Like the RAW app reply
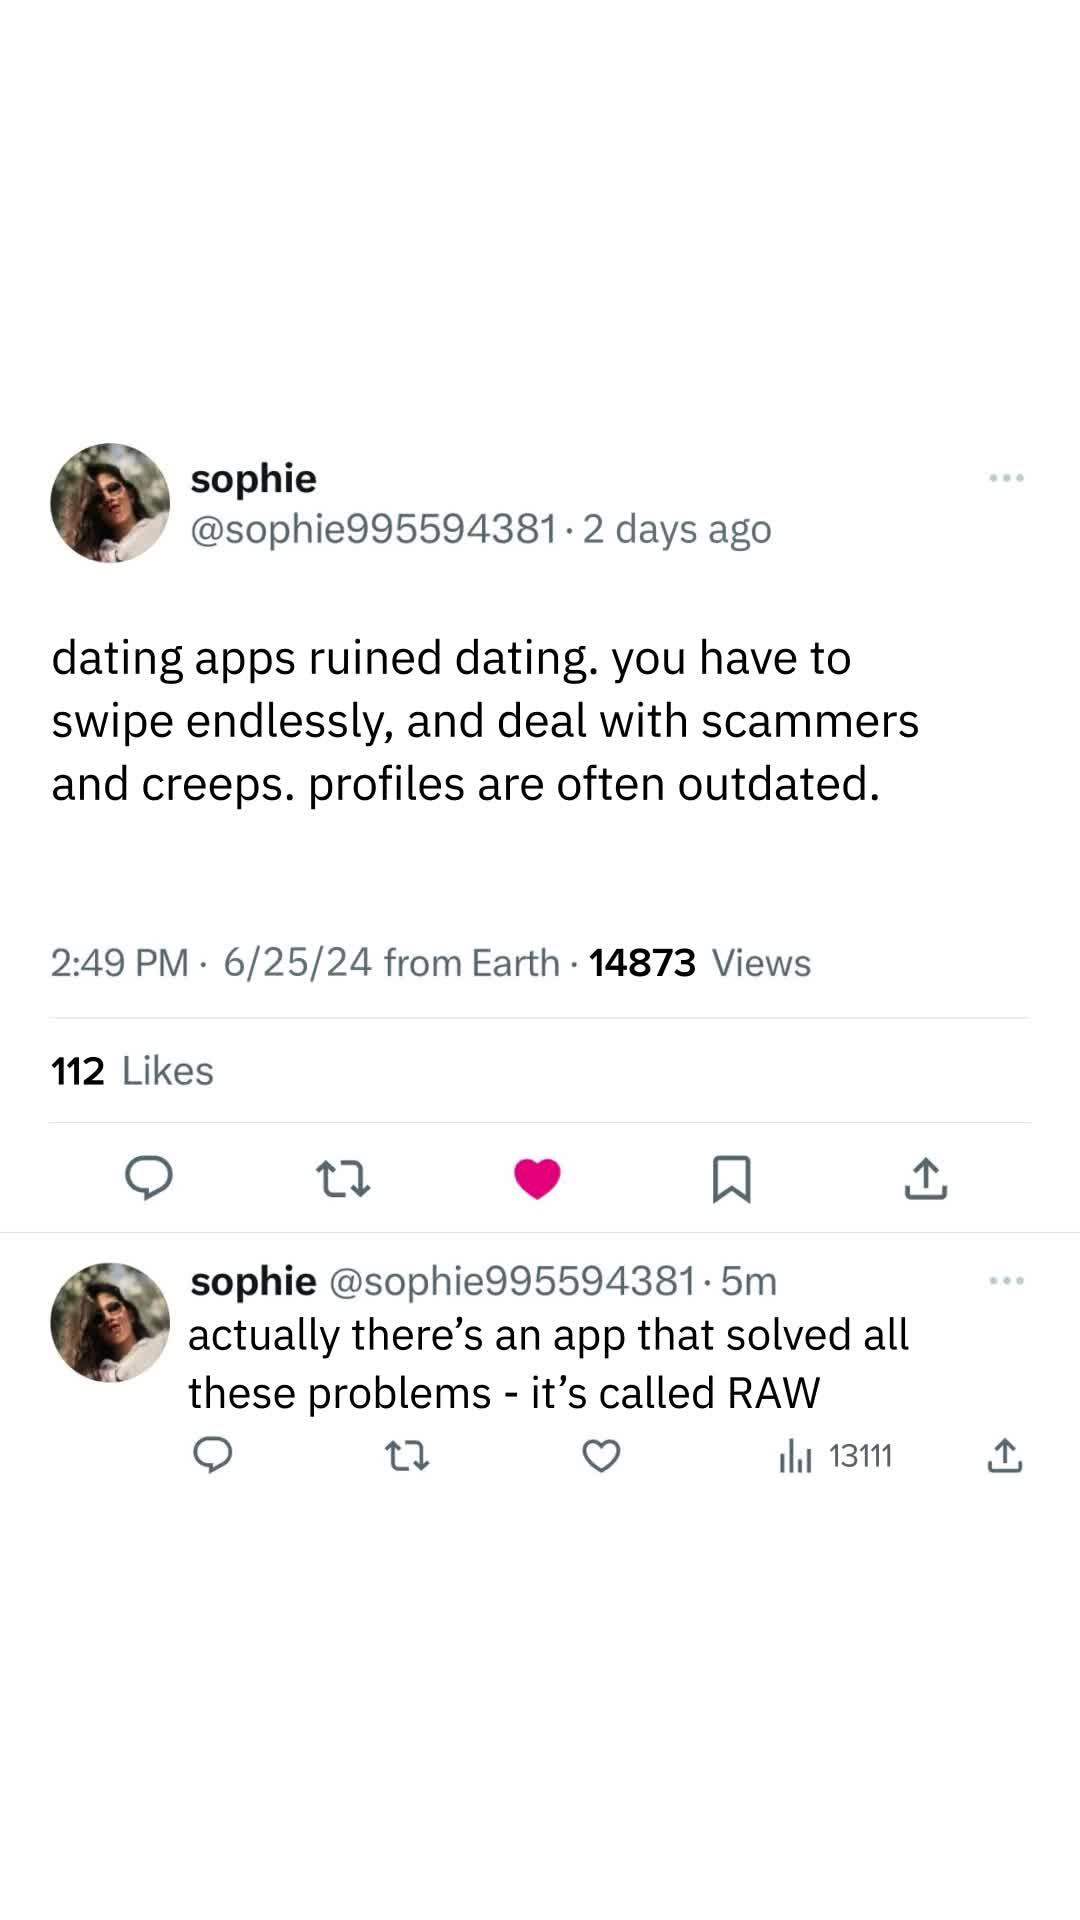This screenshot has height=1920, width=1080. tap(601, 1457)
